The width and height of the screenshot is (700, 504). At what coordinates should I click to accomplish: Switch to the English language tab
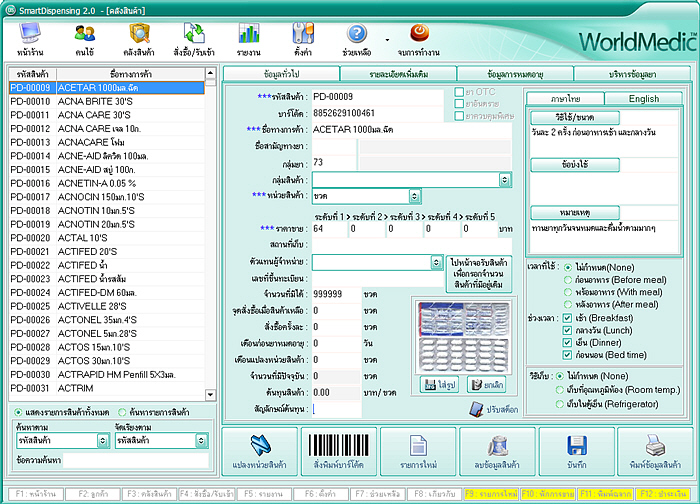tap(643, 98)
